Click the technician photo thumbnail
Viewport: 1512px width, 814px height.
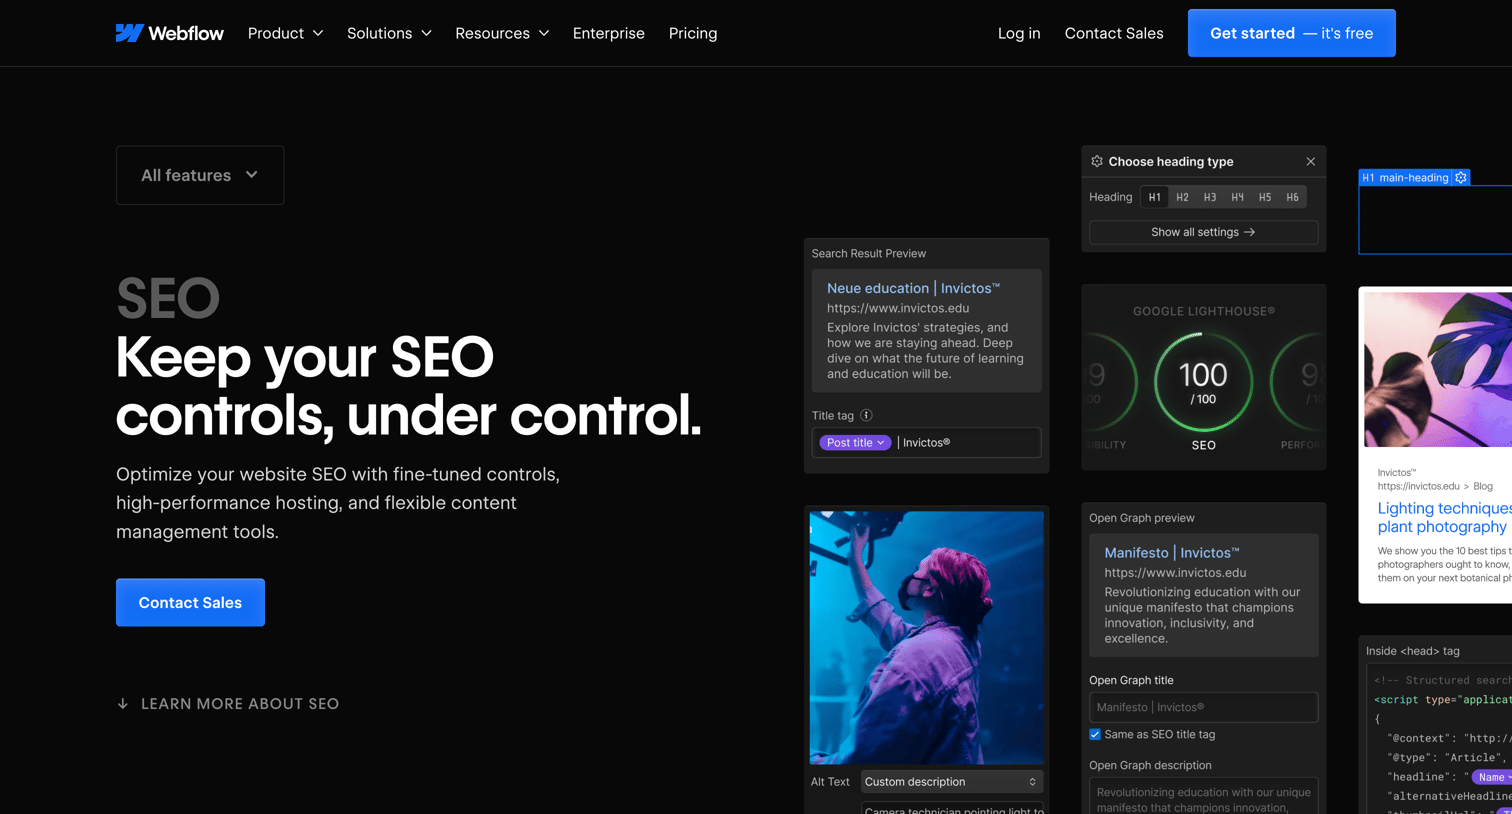tap(926, 638)
